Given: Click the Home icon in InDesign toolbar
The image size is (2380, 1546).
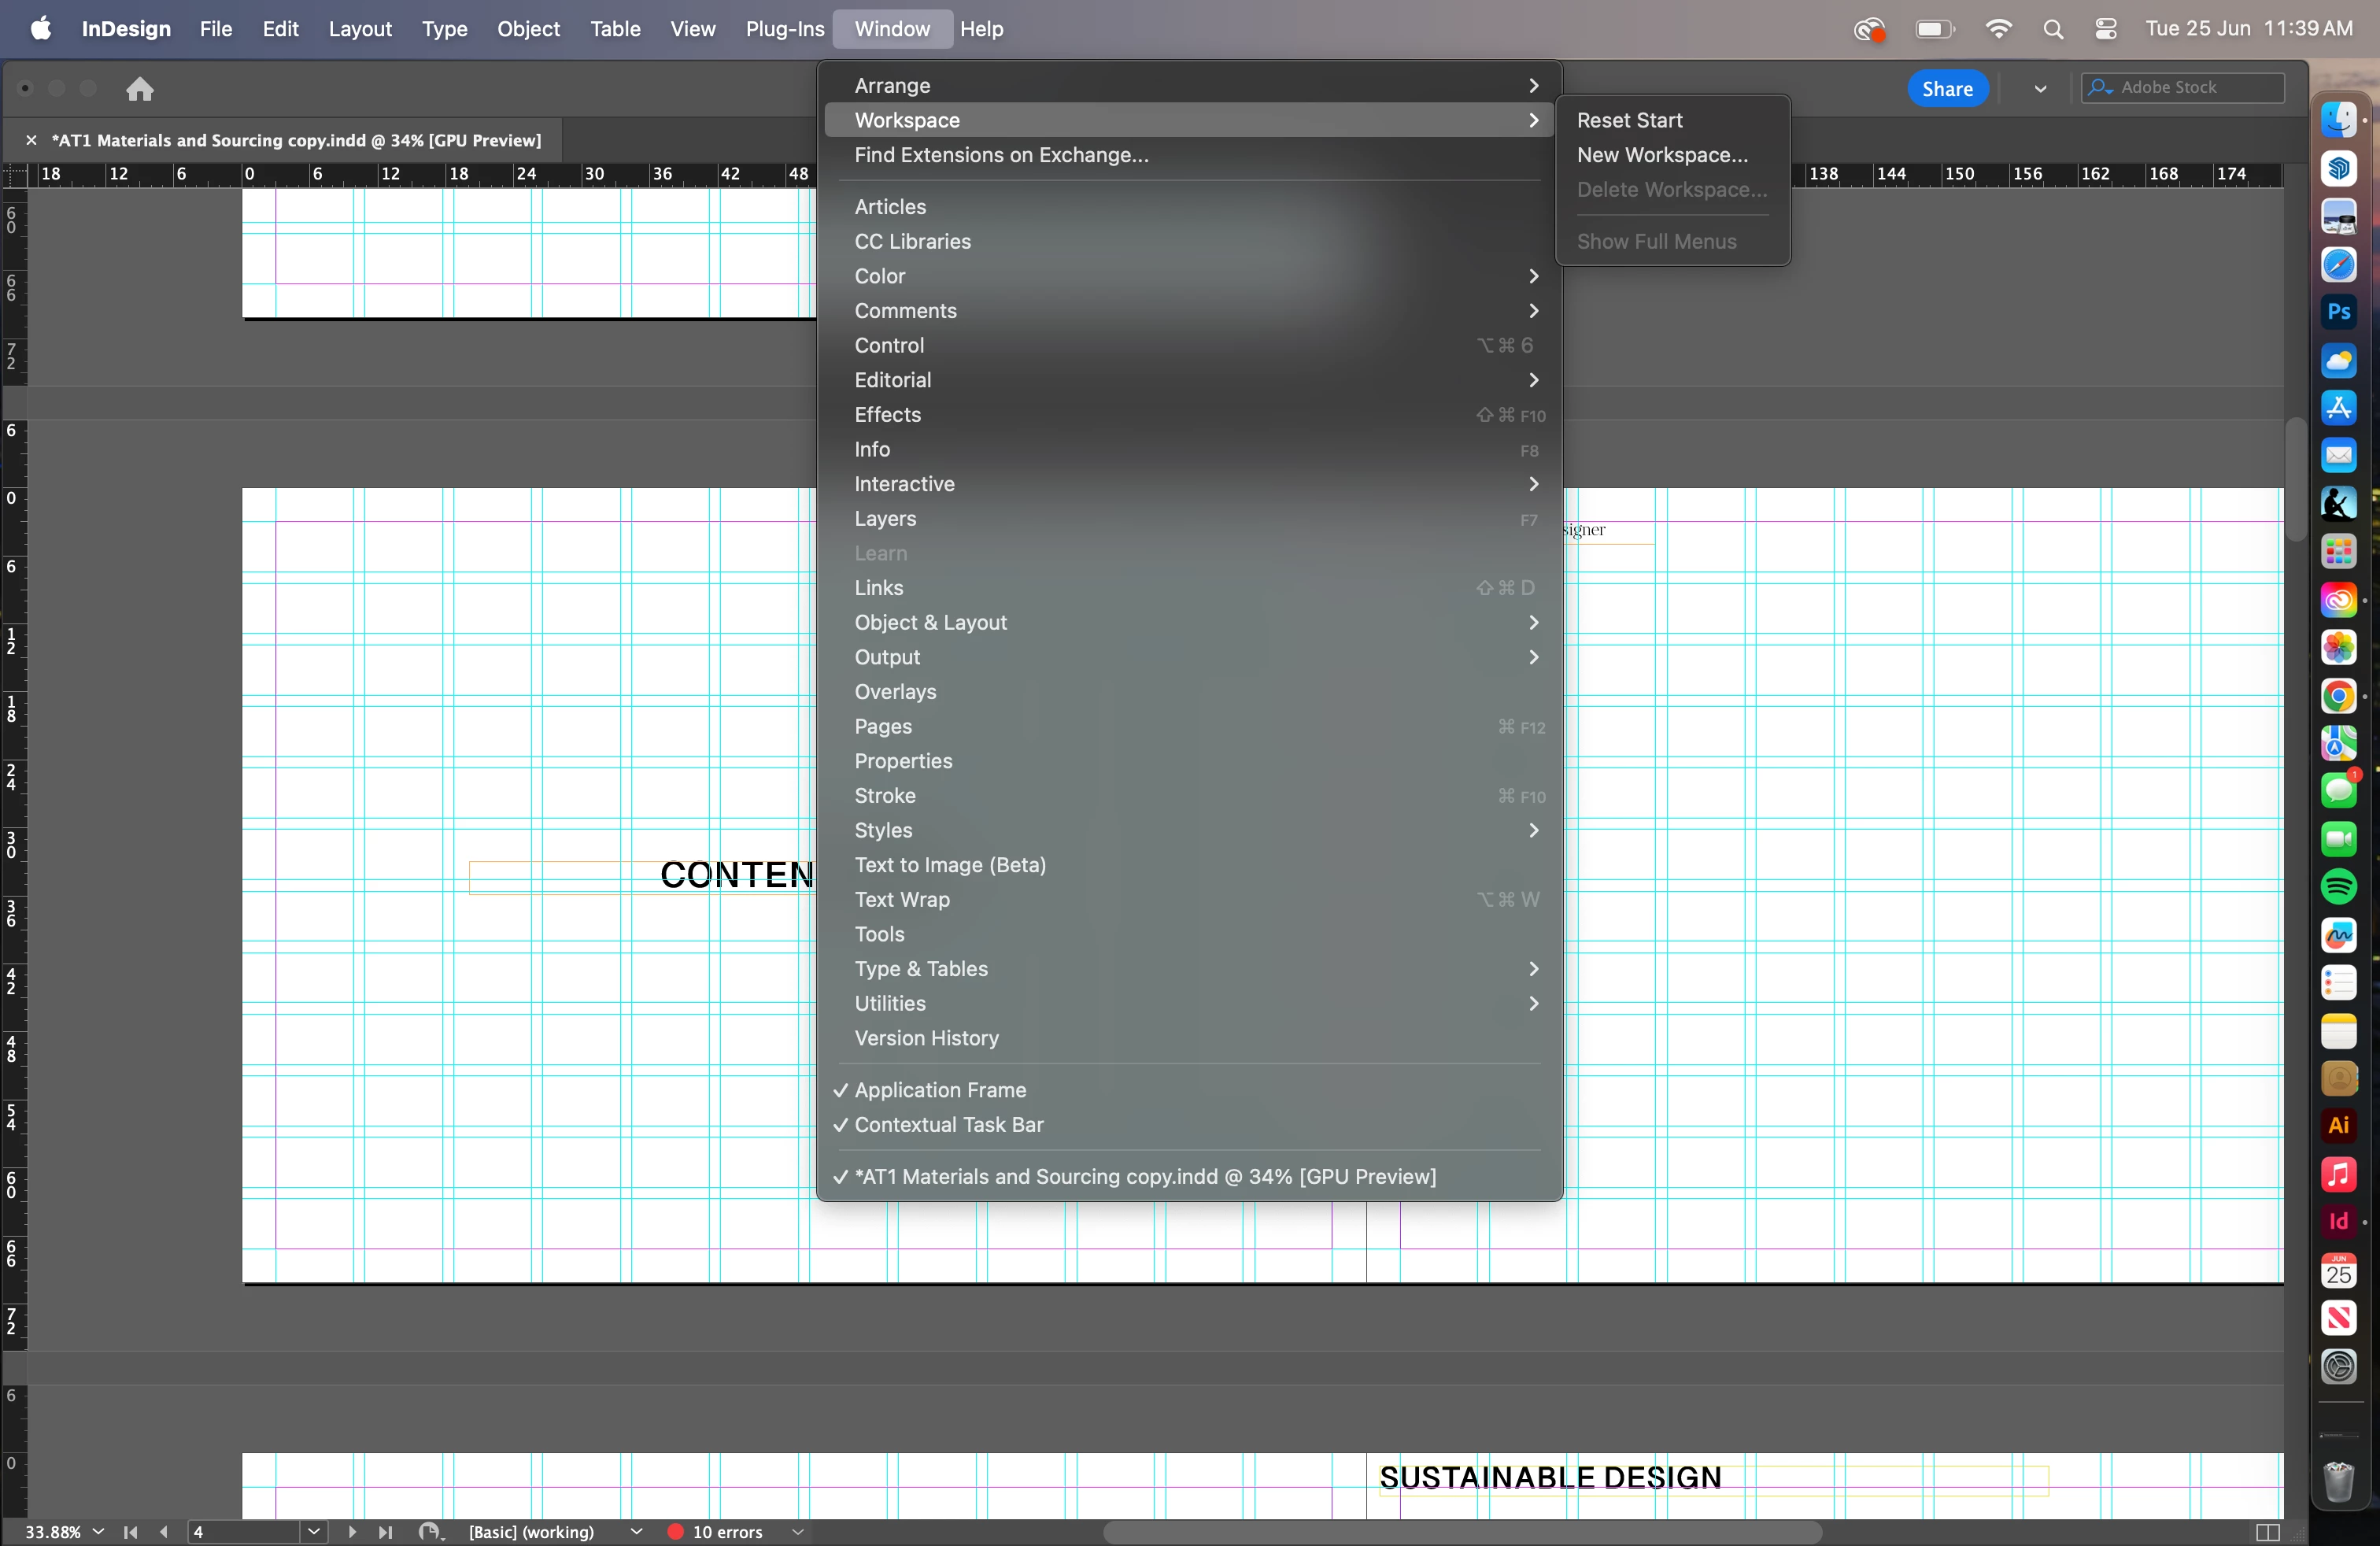Looking at the screenshot, I should tap(140, 89).
